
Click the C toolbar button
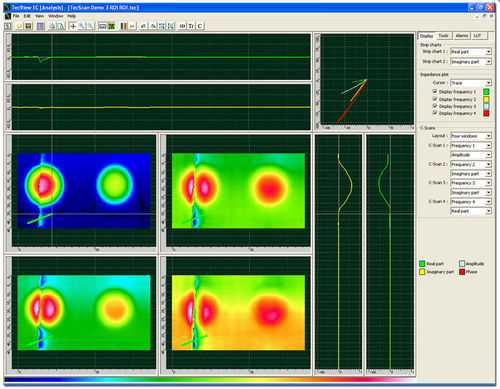[x=200, y=26]
